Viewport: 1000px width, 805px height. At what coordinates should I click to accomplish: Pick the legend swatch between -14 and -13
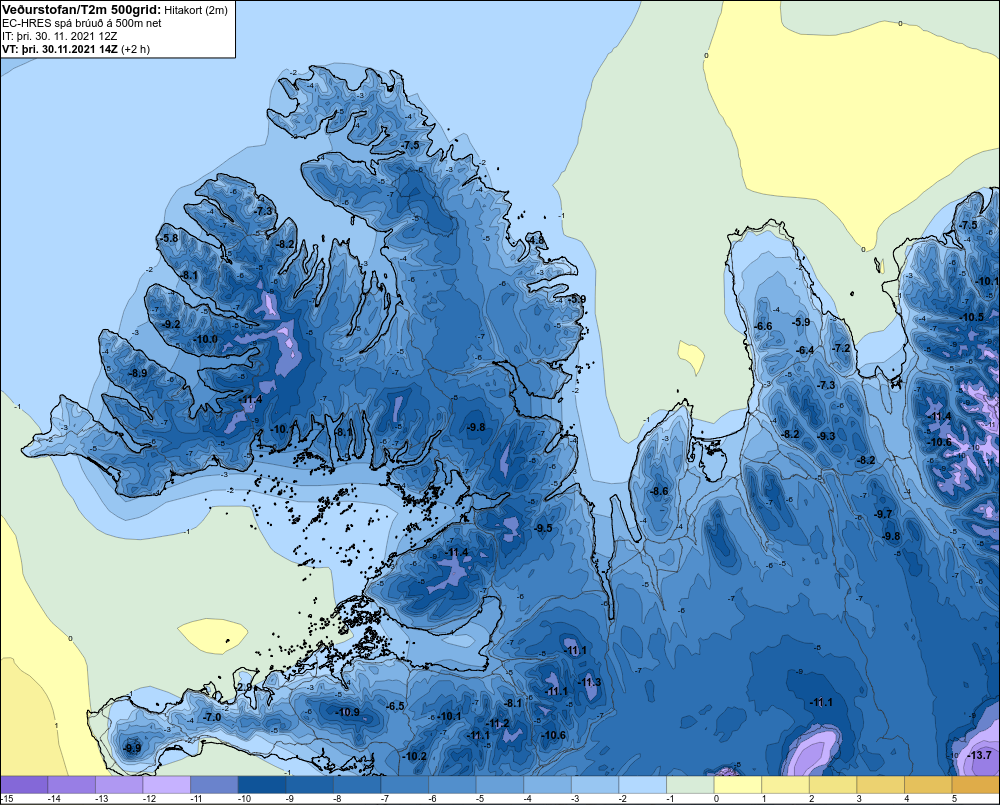coord(71,785)
